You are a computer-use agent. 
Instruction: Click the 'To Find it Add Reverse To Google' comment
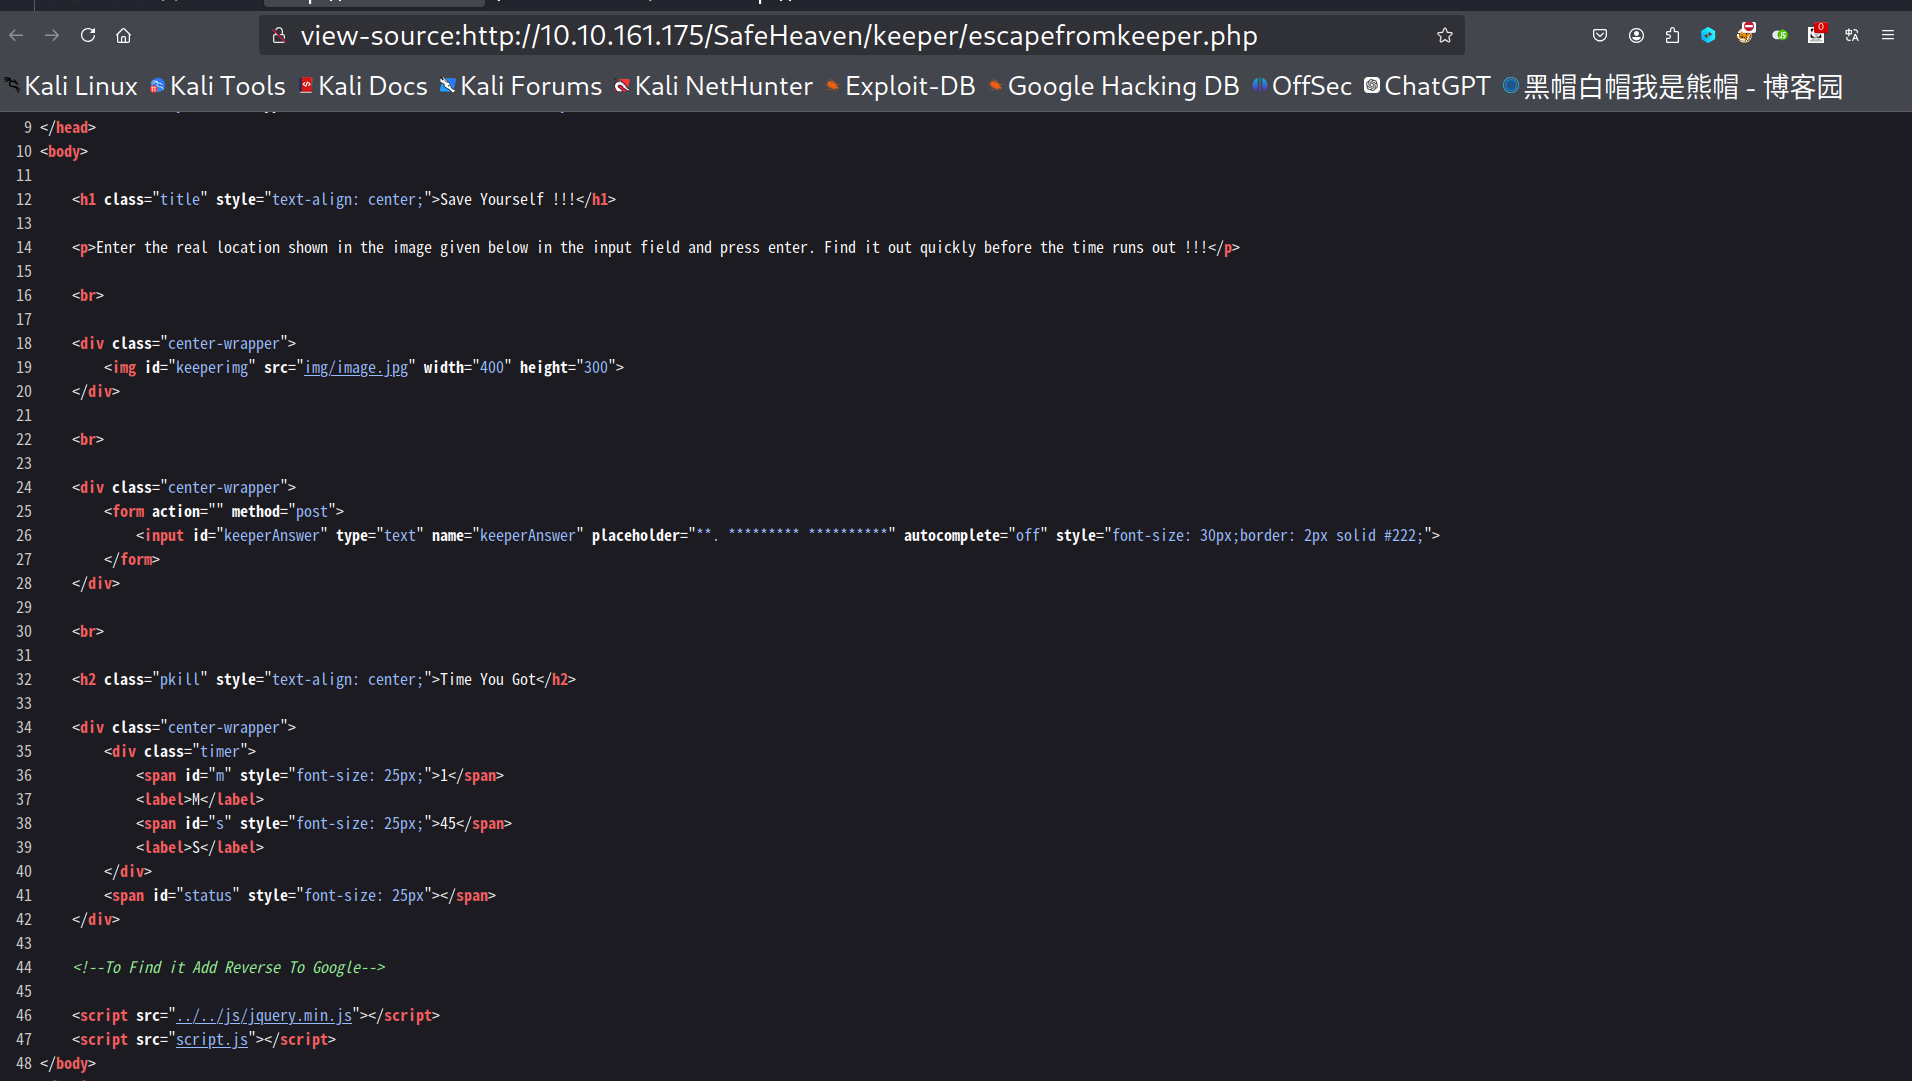tap(228, 967)
